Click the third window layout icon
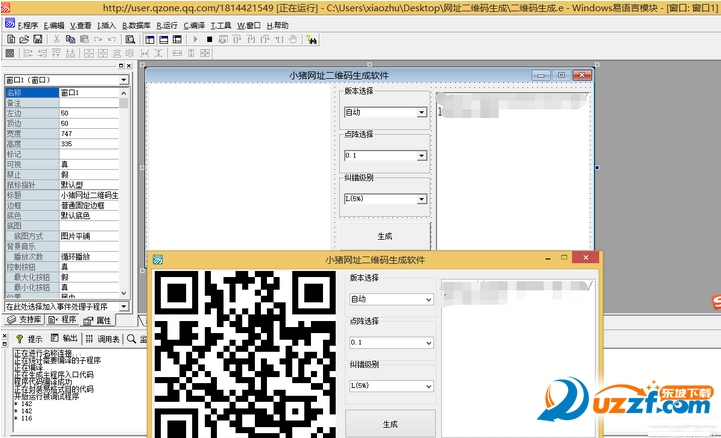Screen dimensions: 721x438 [177, 40]
